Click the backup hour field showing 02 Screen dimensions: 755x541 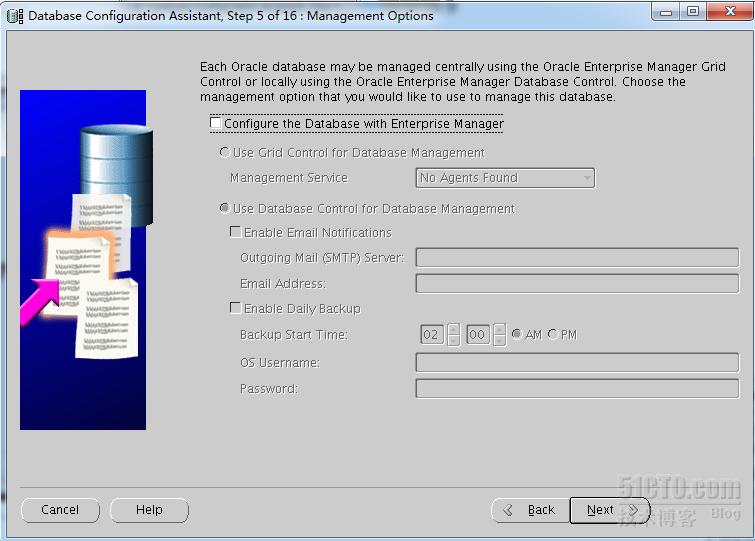pos(432,335)
